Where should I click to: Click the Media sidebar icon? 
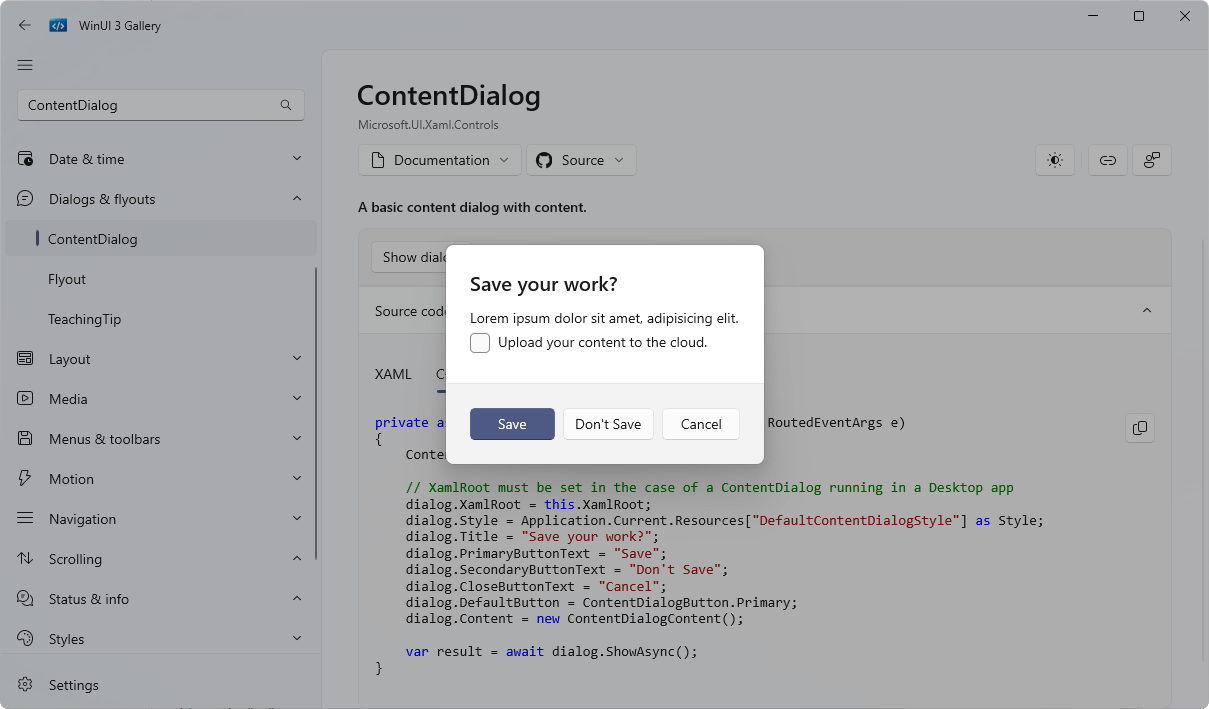click(x=25, y=398)
